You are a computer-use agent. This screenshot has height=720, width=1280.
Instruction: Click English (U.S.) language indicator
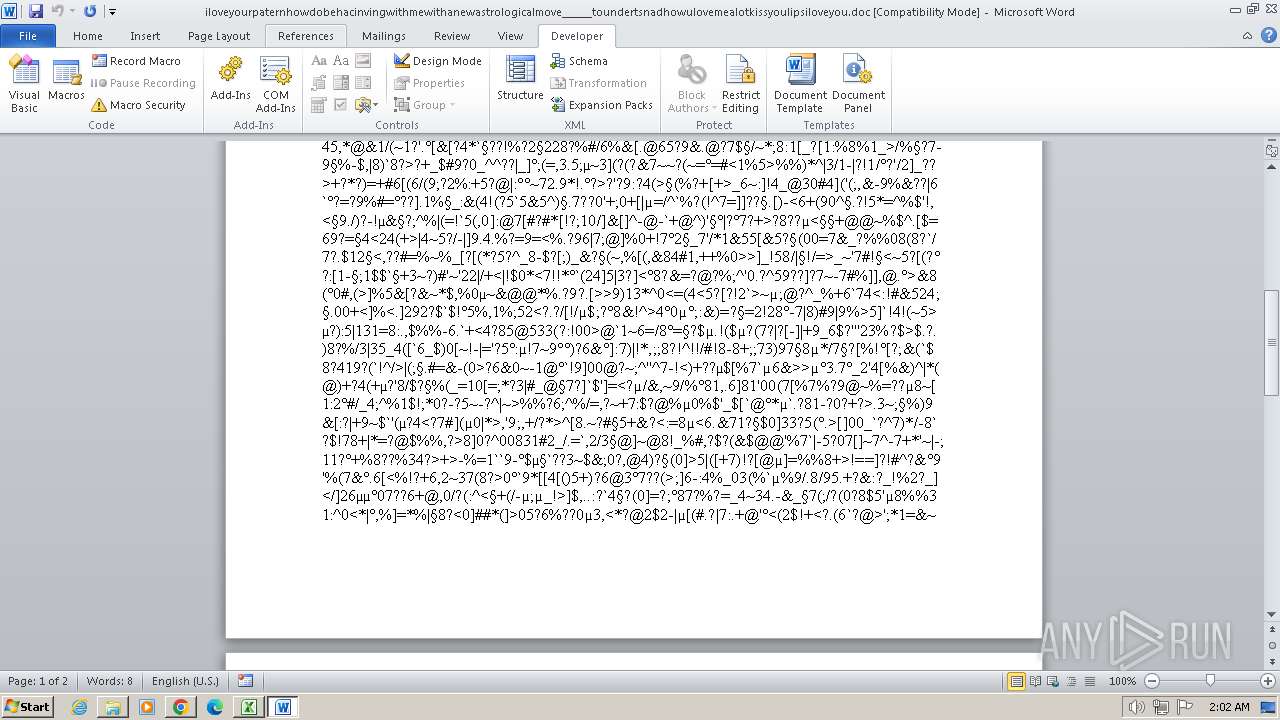(185, 681)
